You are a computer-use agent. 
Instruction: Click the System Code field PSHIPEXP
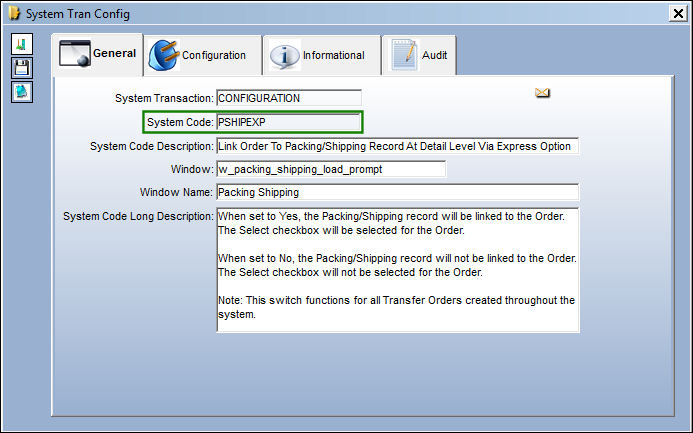289,122
